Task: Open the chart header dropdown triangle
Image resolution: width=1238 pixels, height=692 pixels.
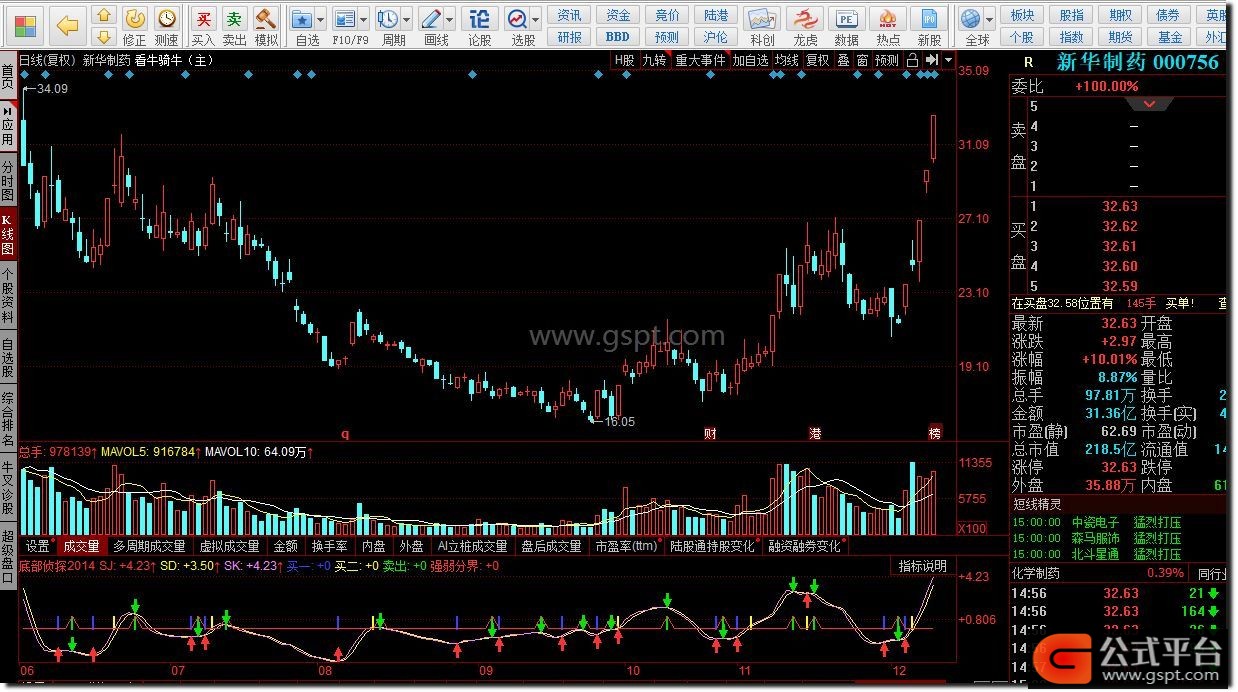Action: click(948, 60)
